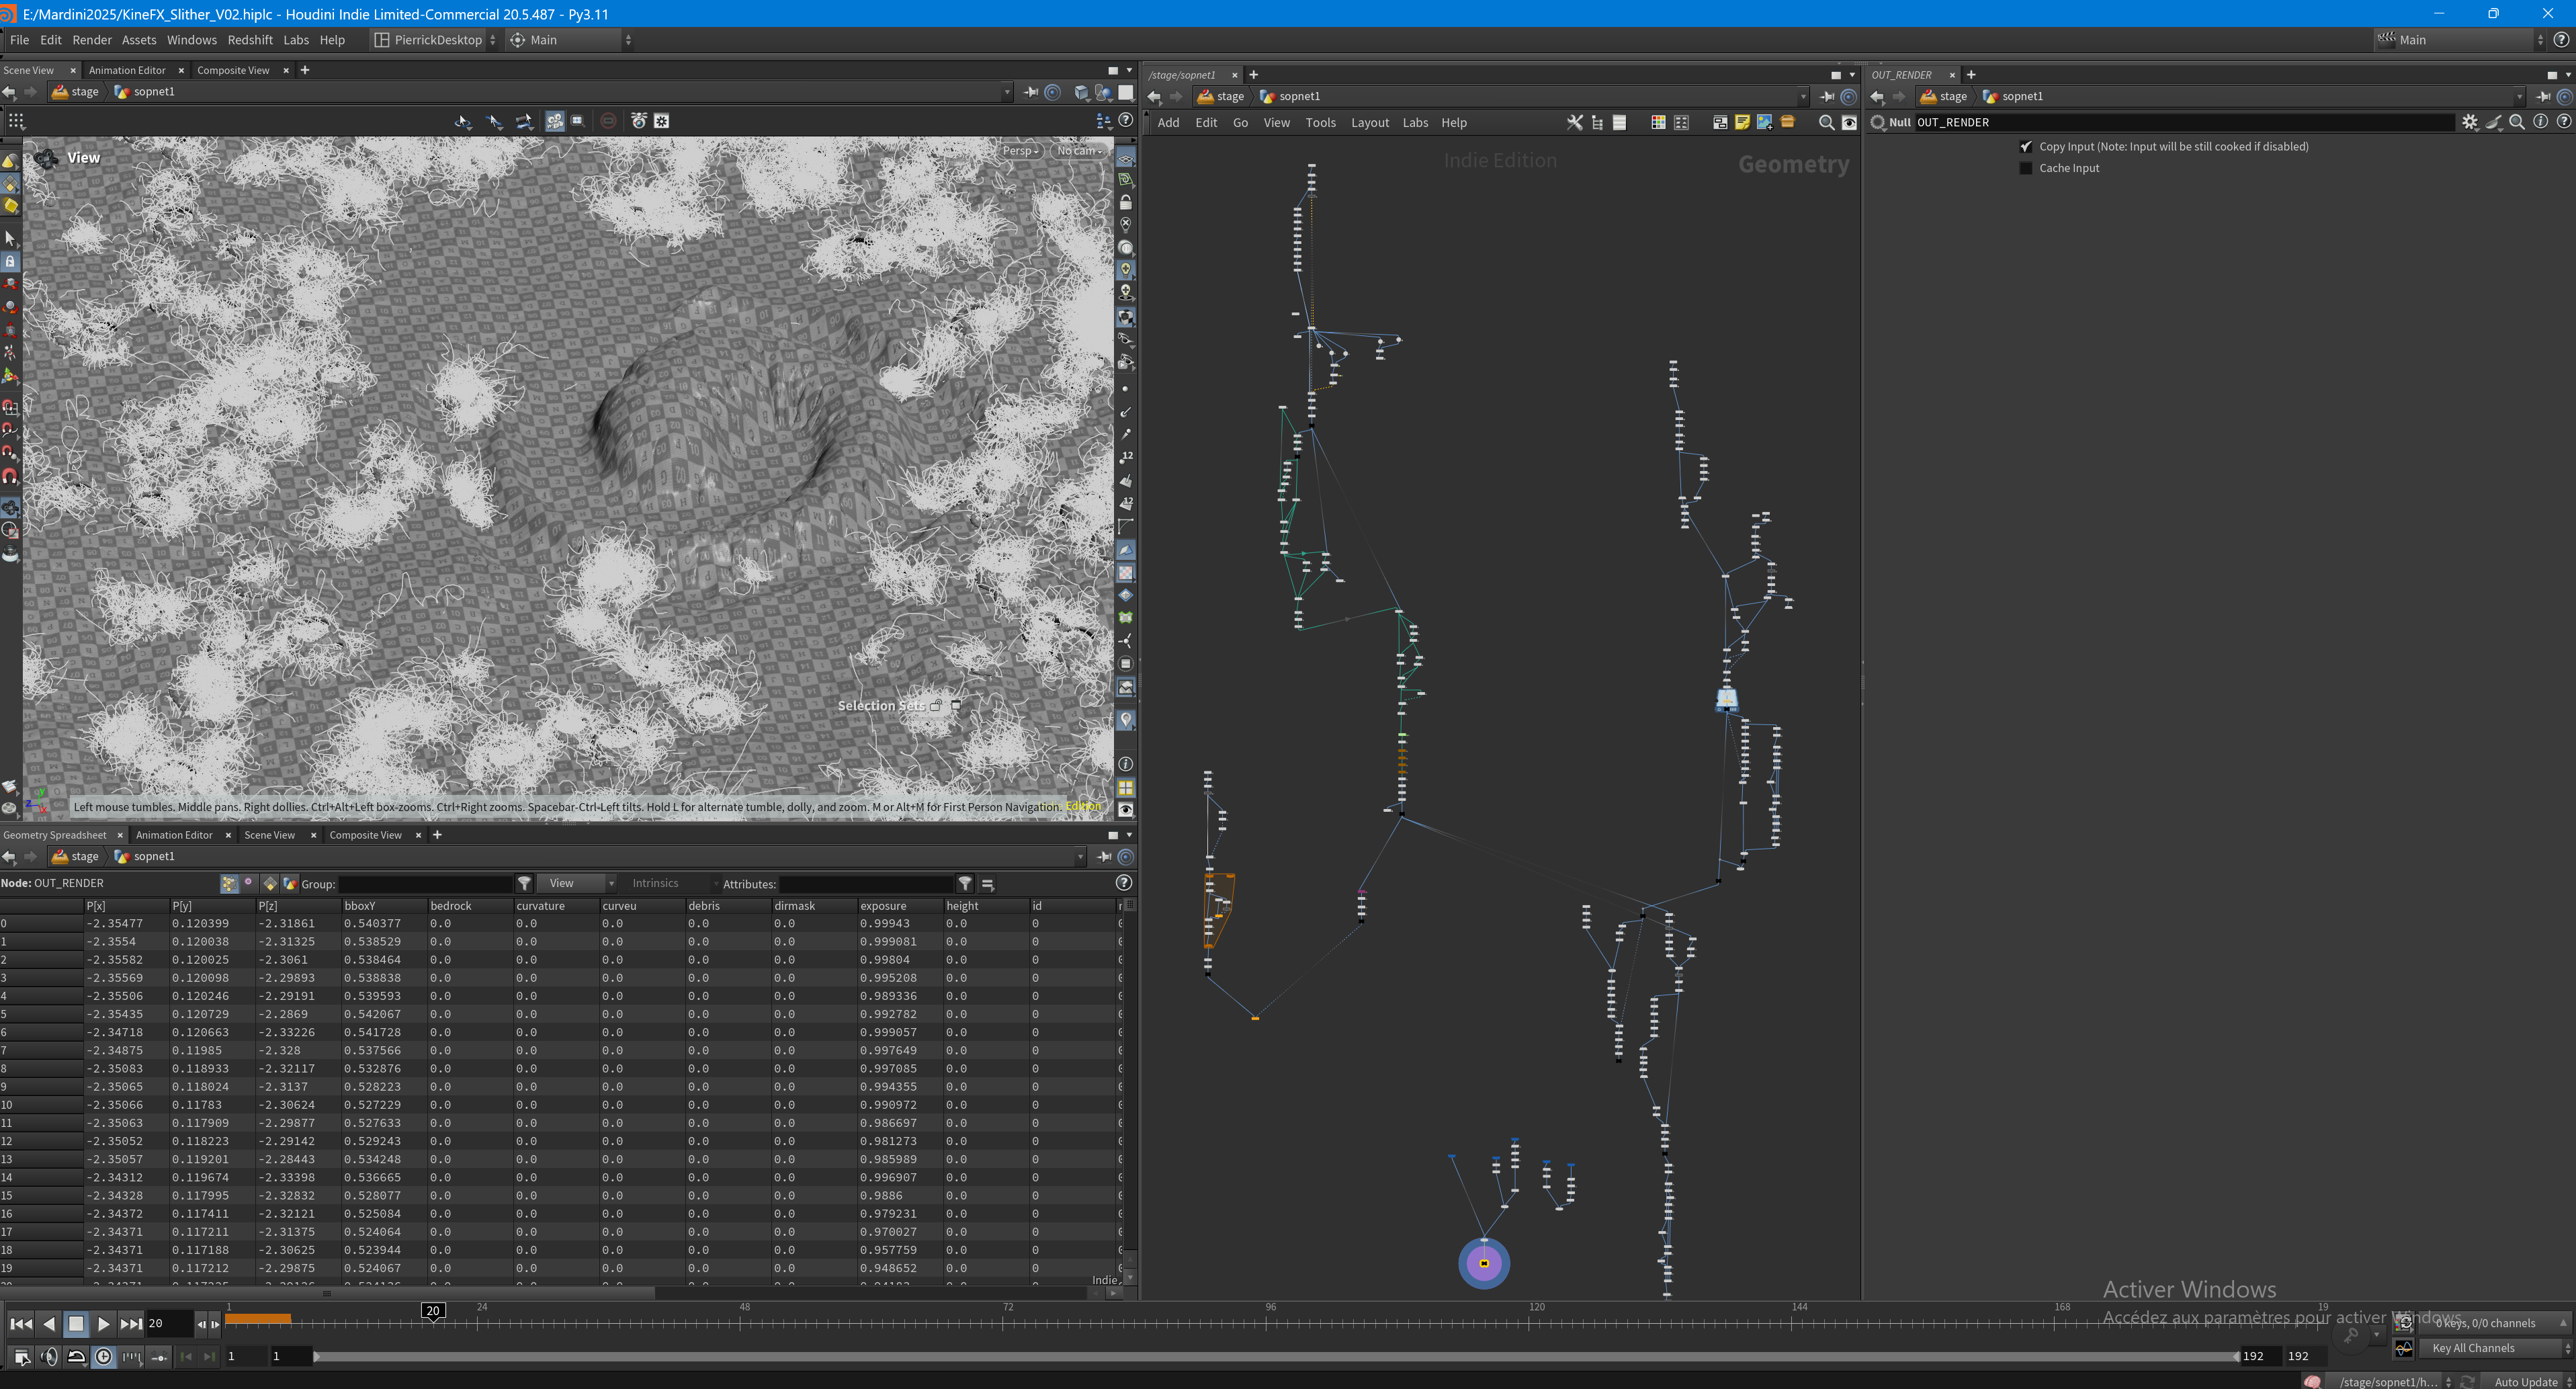Toggle Copy Input checkbox

[2026, 146]
